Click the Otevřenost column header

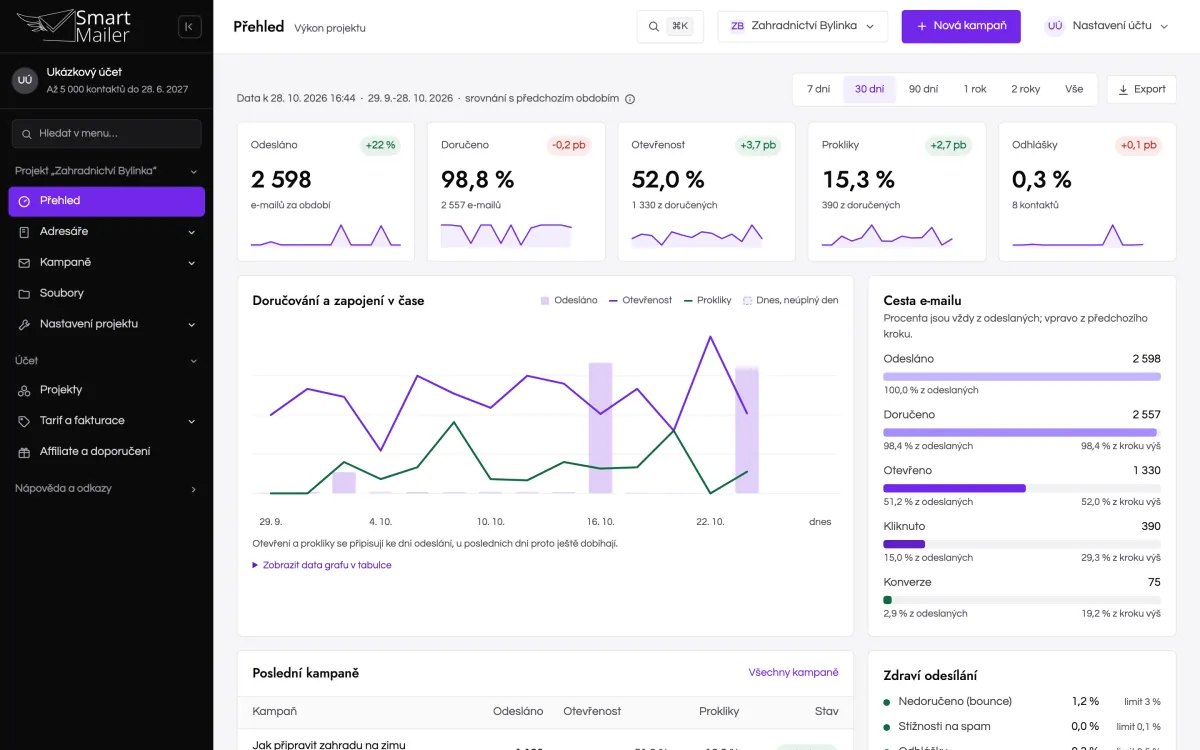[592, 711]
